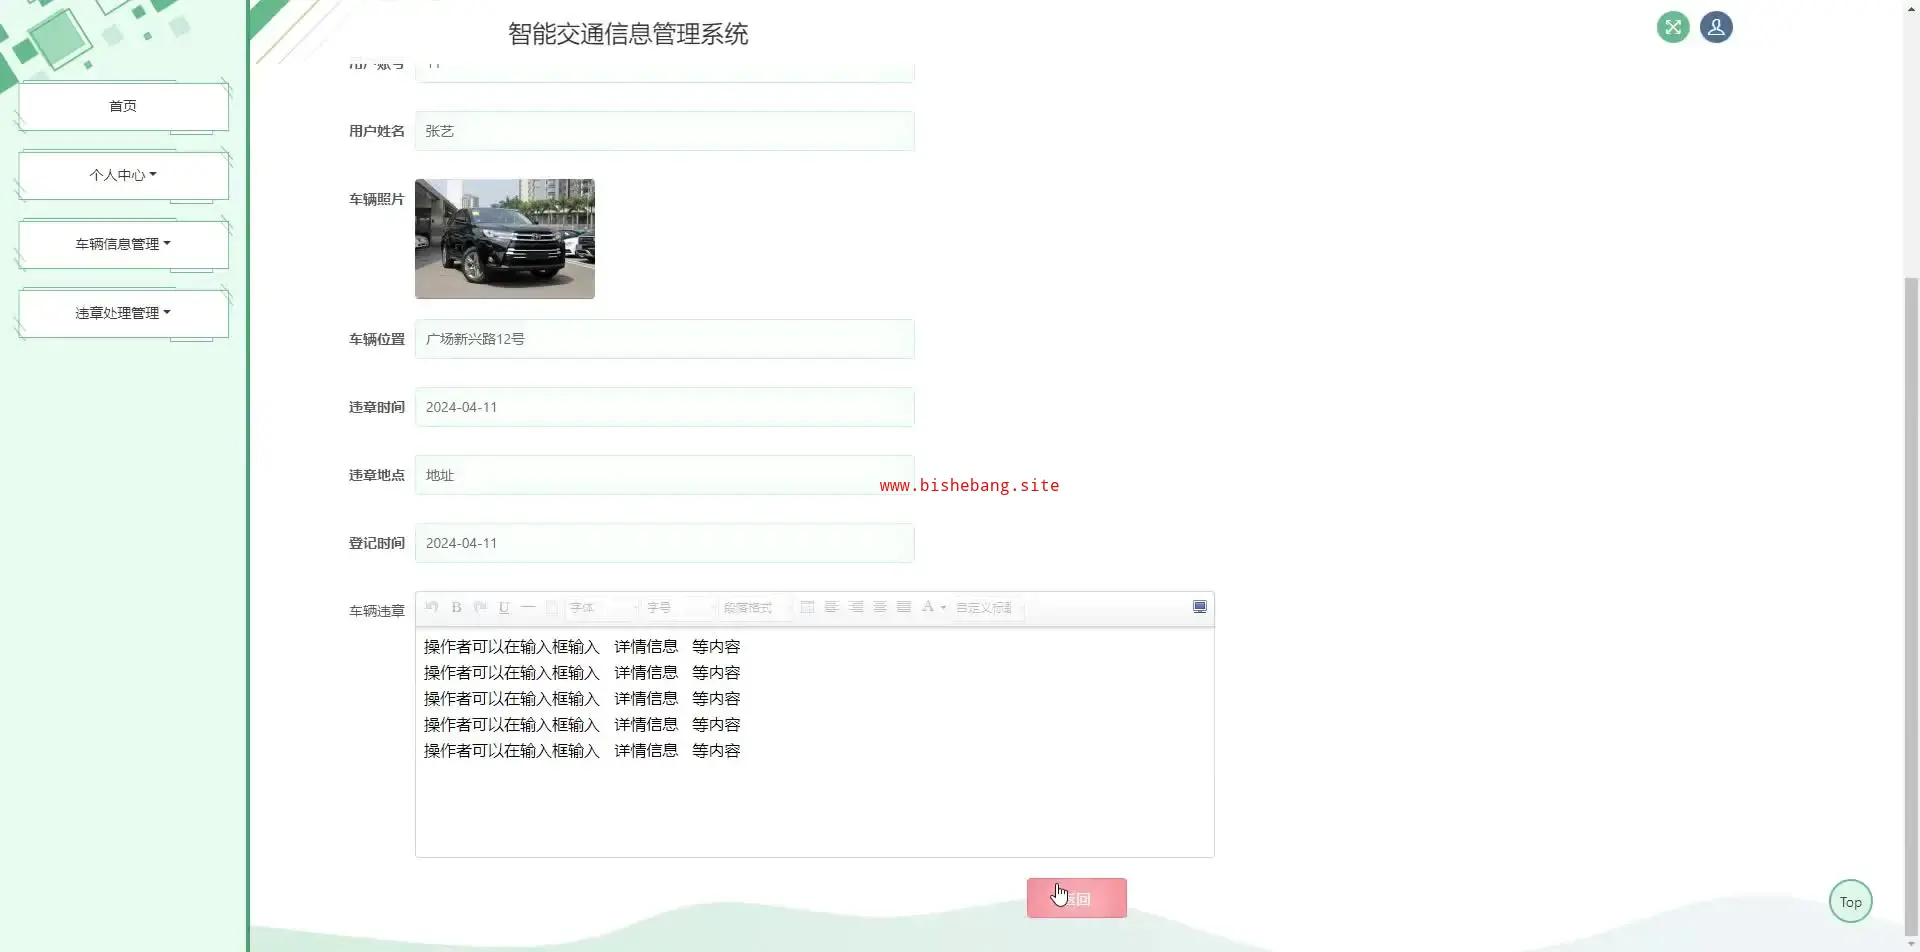Click the 车辆位置 input field
The height and width of the screenshot is (952, 1920).
tap(664, 339)
